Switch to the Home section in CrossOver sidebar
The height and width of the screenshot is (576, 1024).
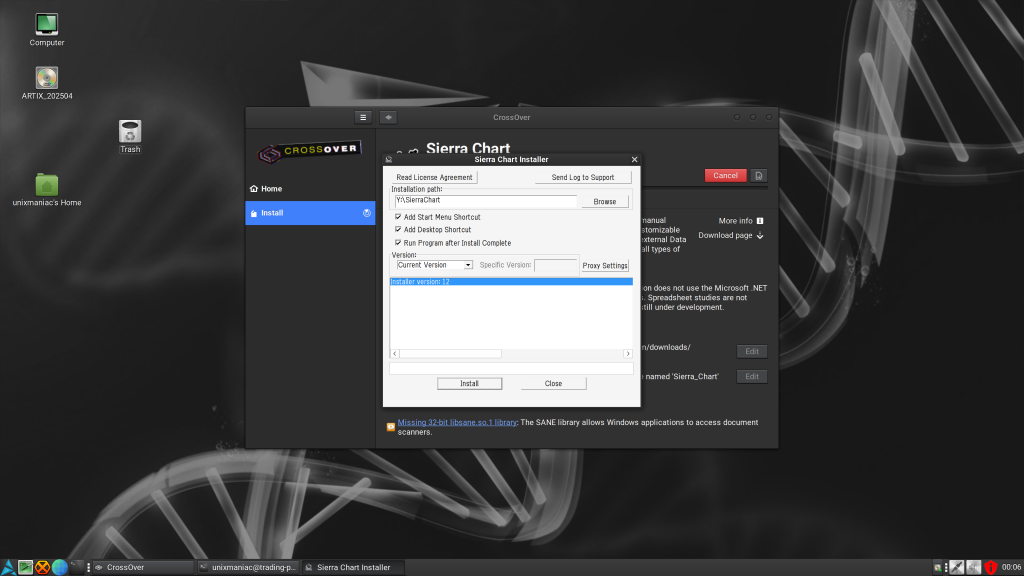[x=271, y=188]
